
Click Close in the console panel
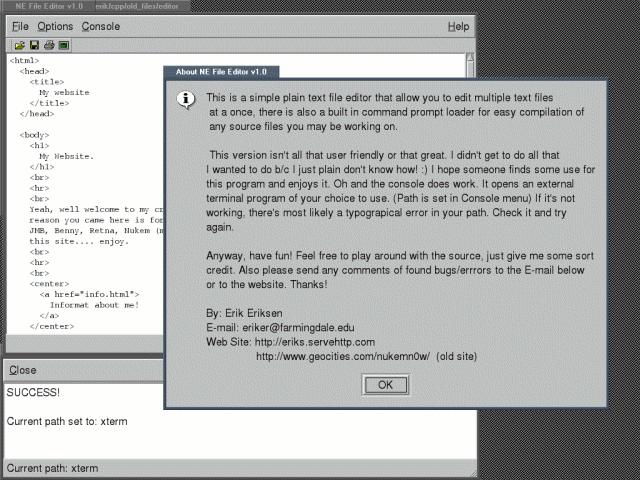tap(23, 370)
